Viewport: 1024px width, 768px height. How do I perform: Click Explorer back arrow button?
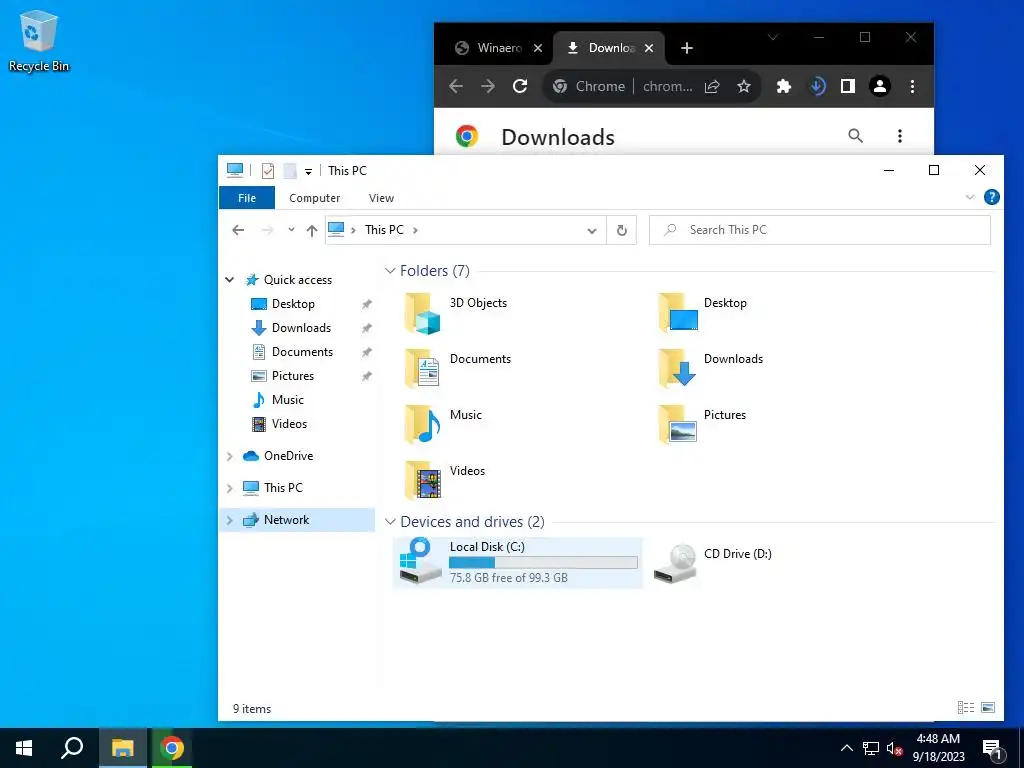tap(238, 230)
